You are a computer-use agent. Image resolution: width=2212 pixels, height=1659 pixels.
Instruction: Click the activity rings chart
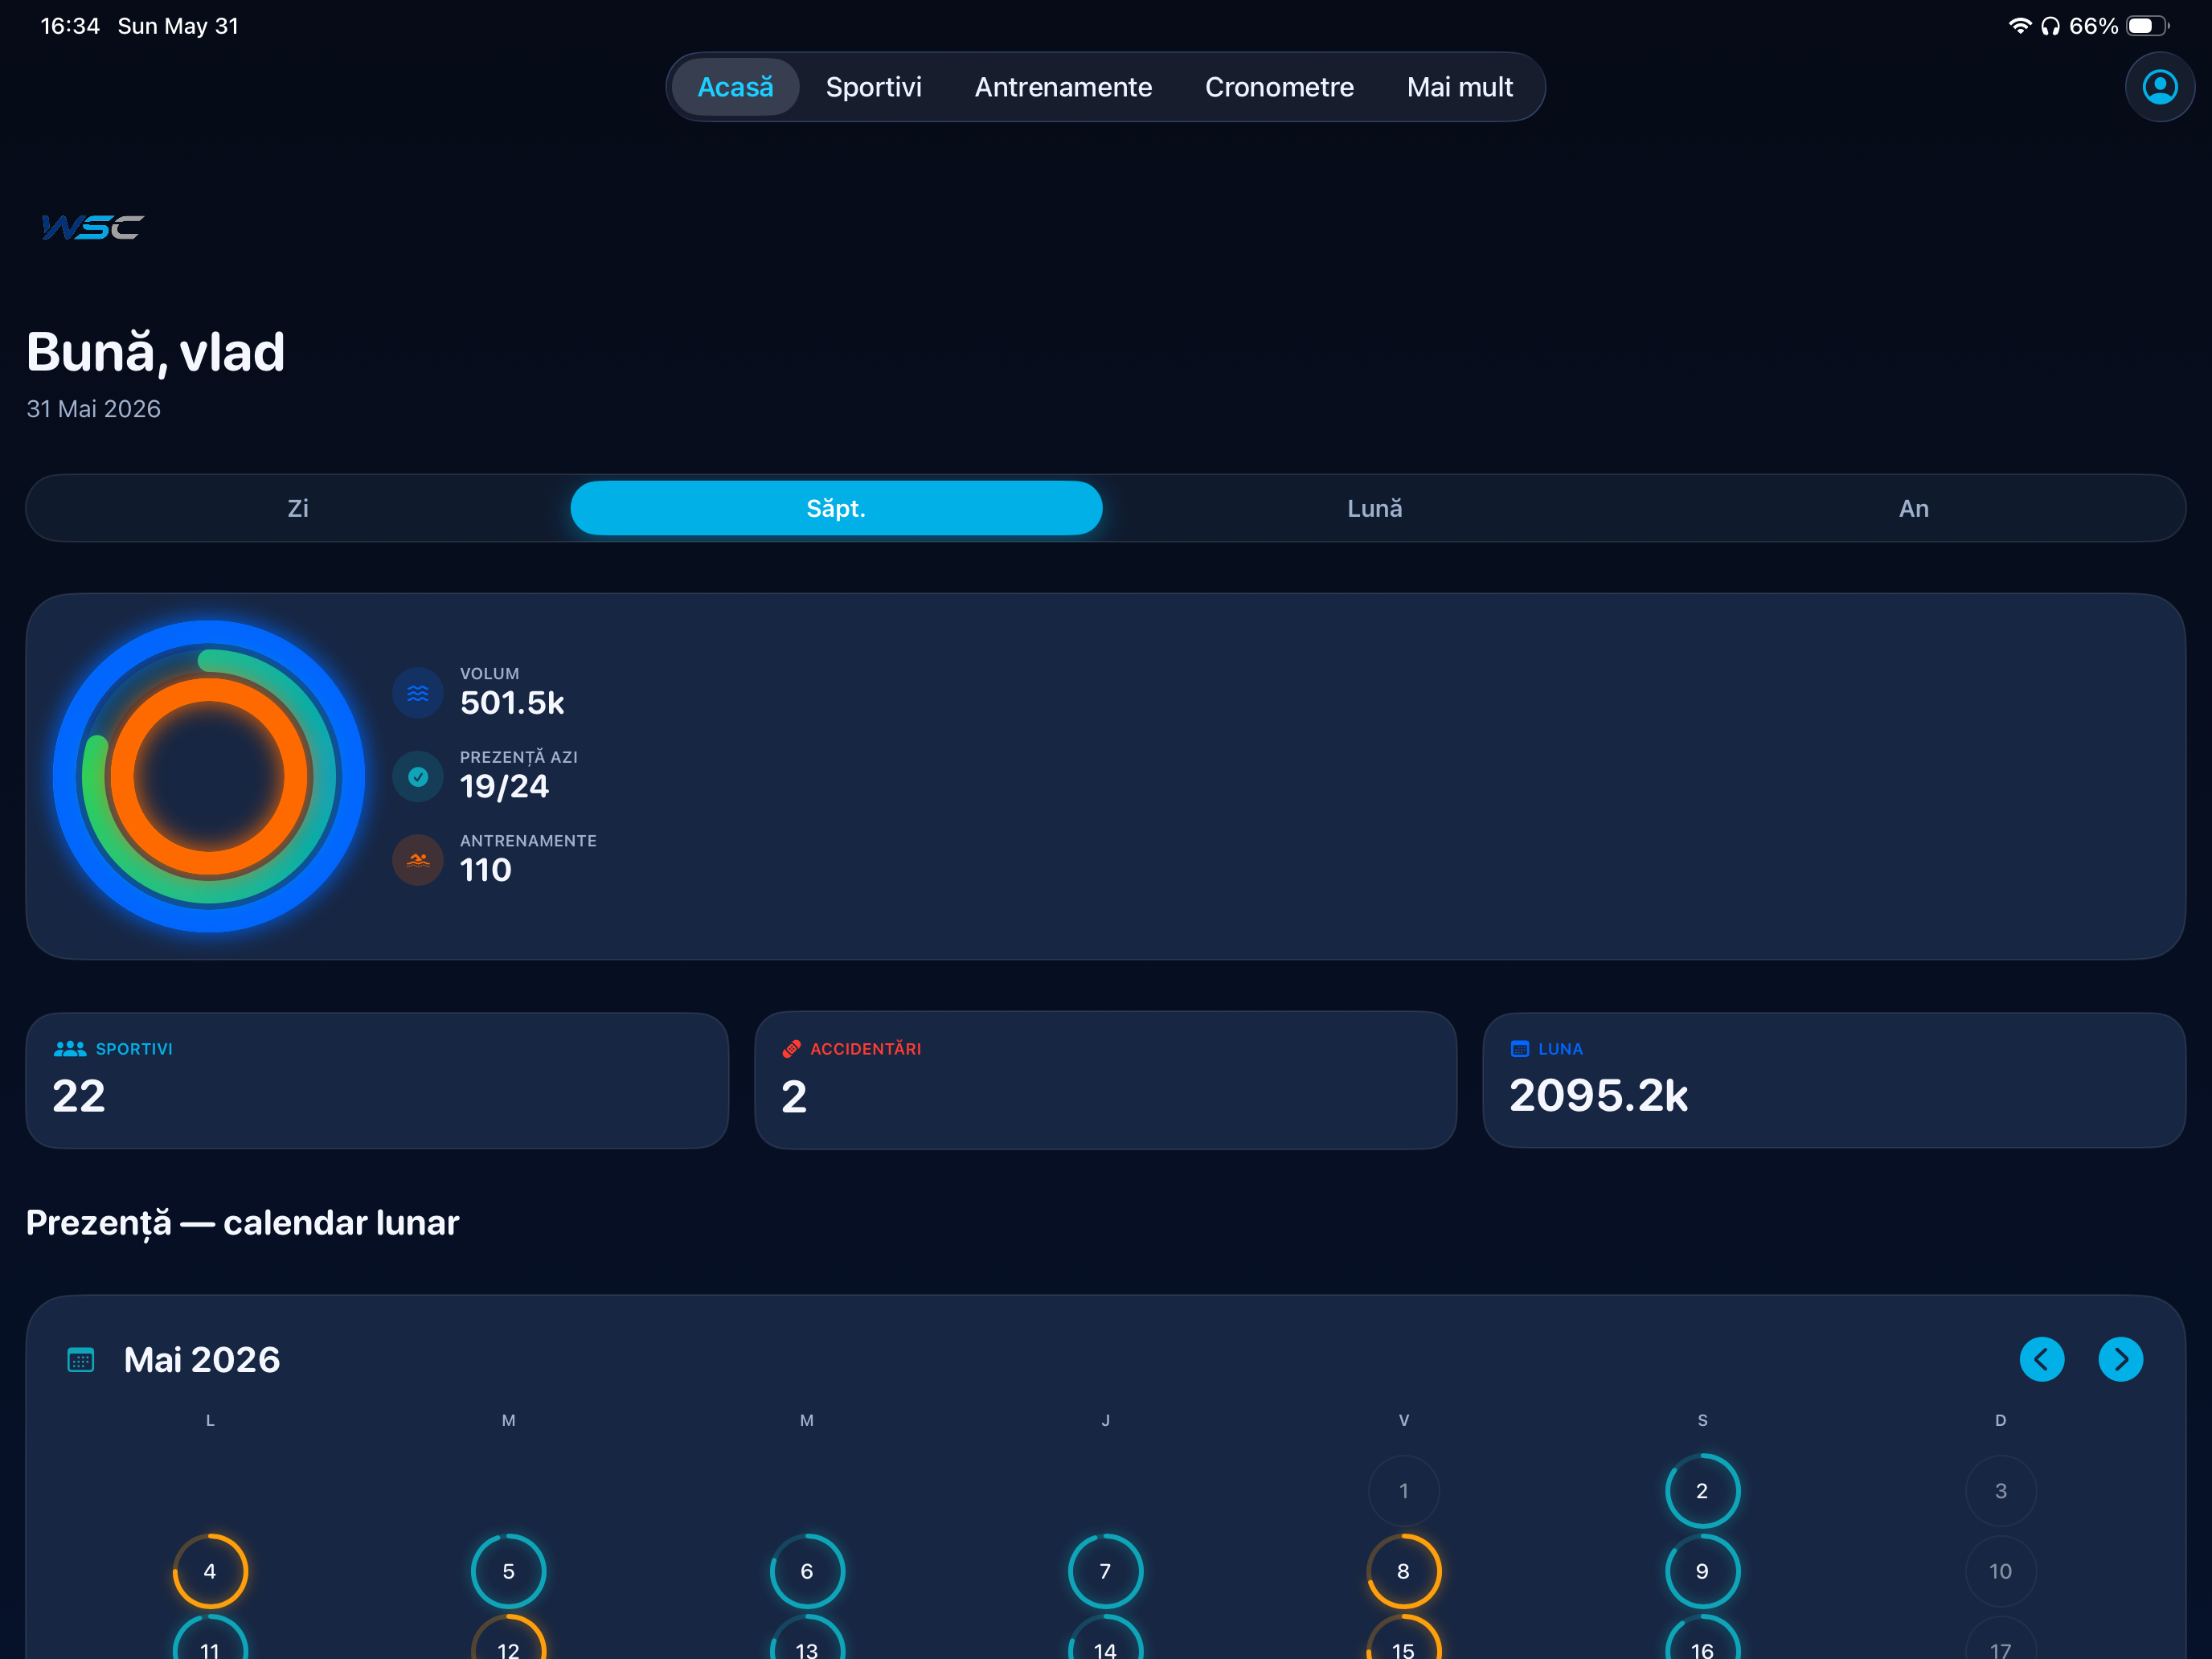pos(209,776)
